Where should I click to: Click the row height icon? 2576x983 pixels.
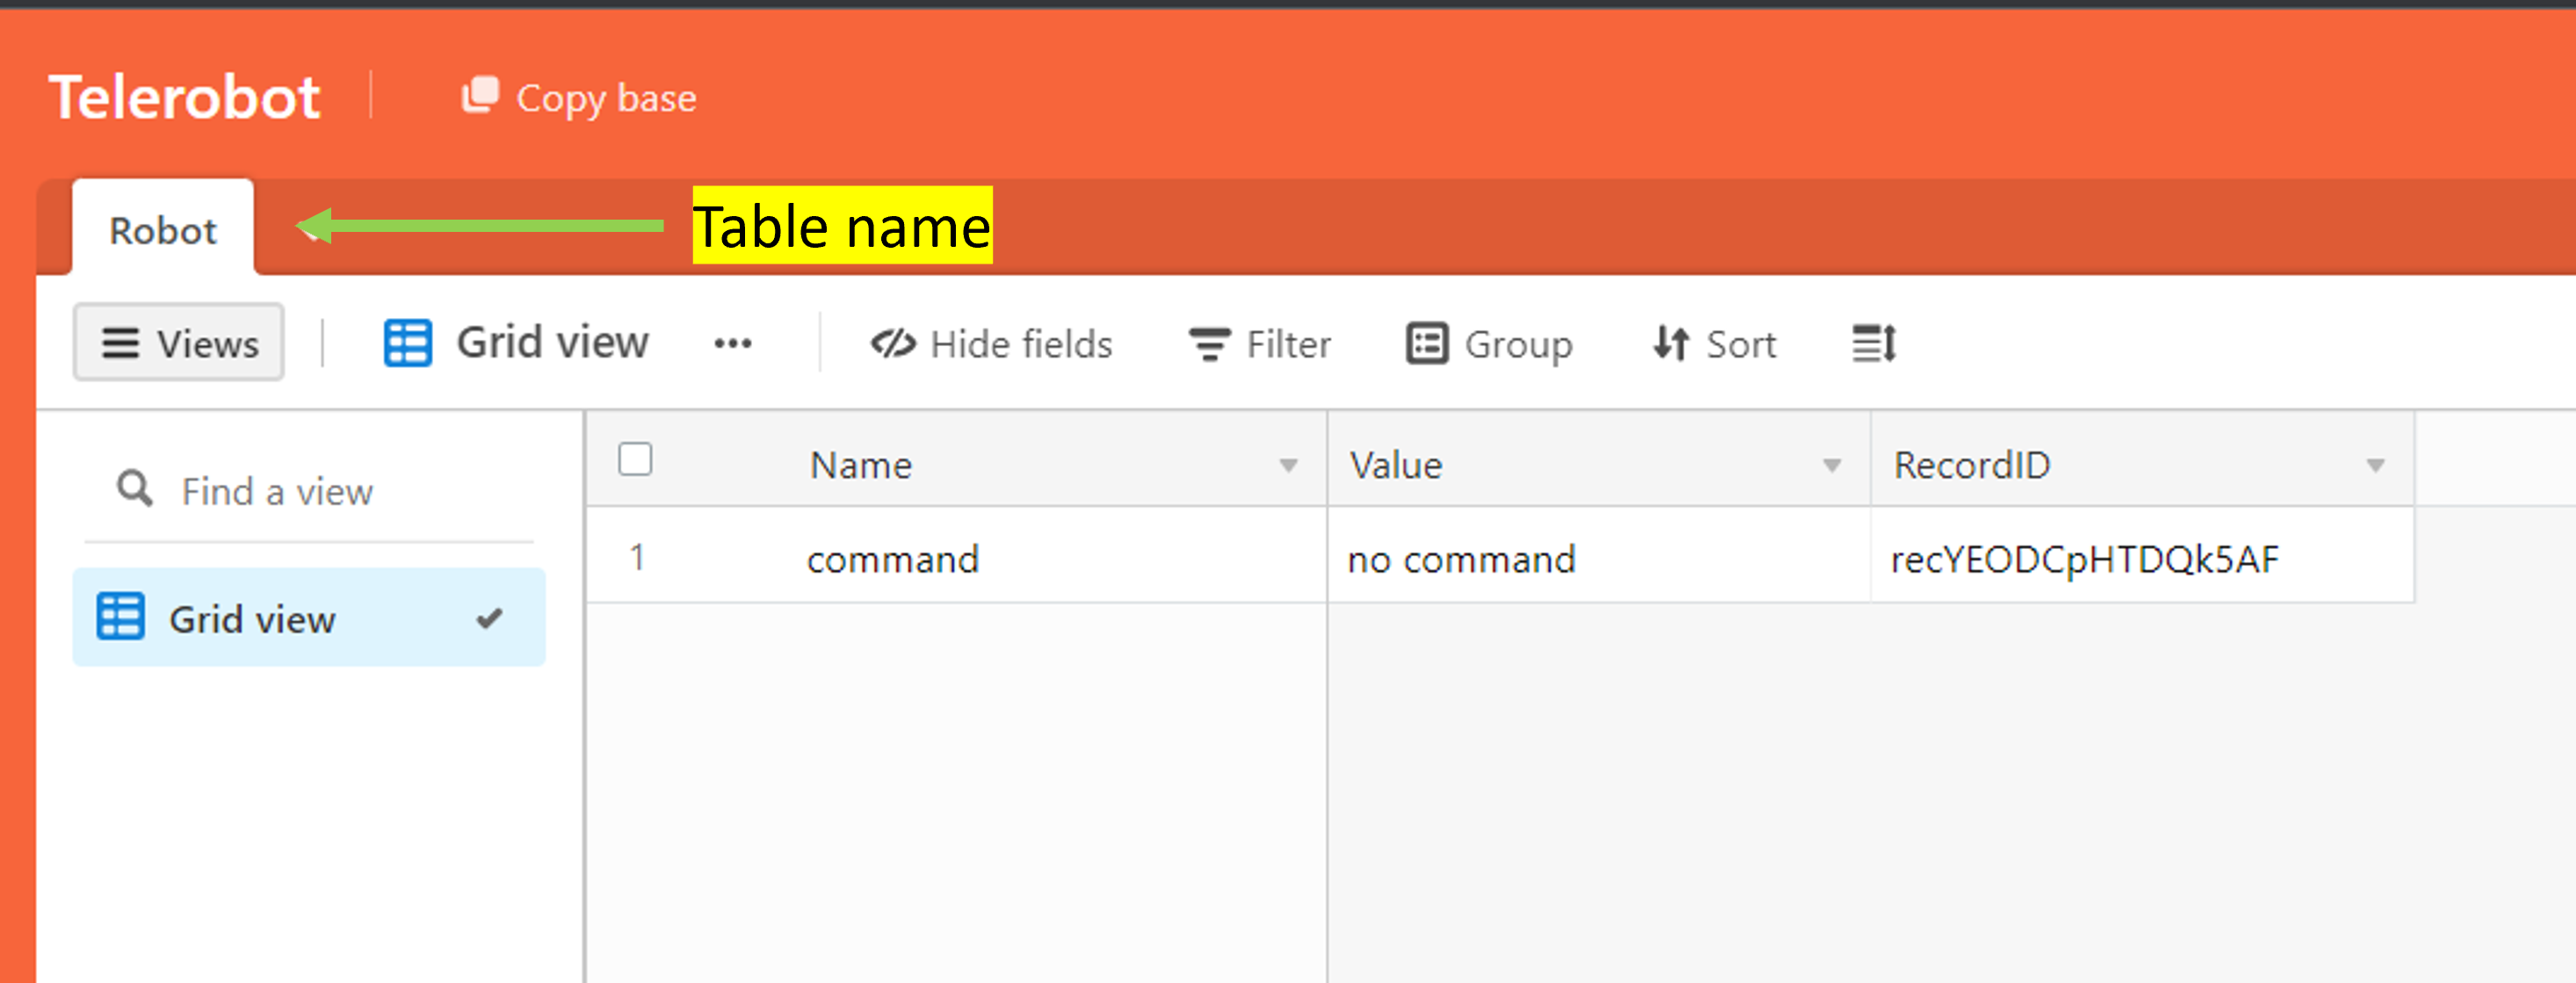click(1873, 344)
